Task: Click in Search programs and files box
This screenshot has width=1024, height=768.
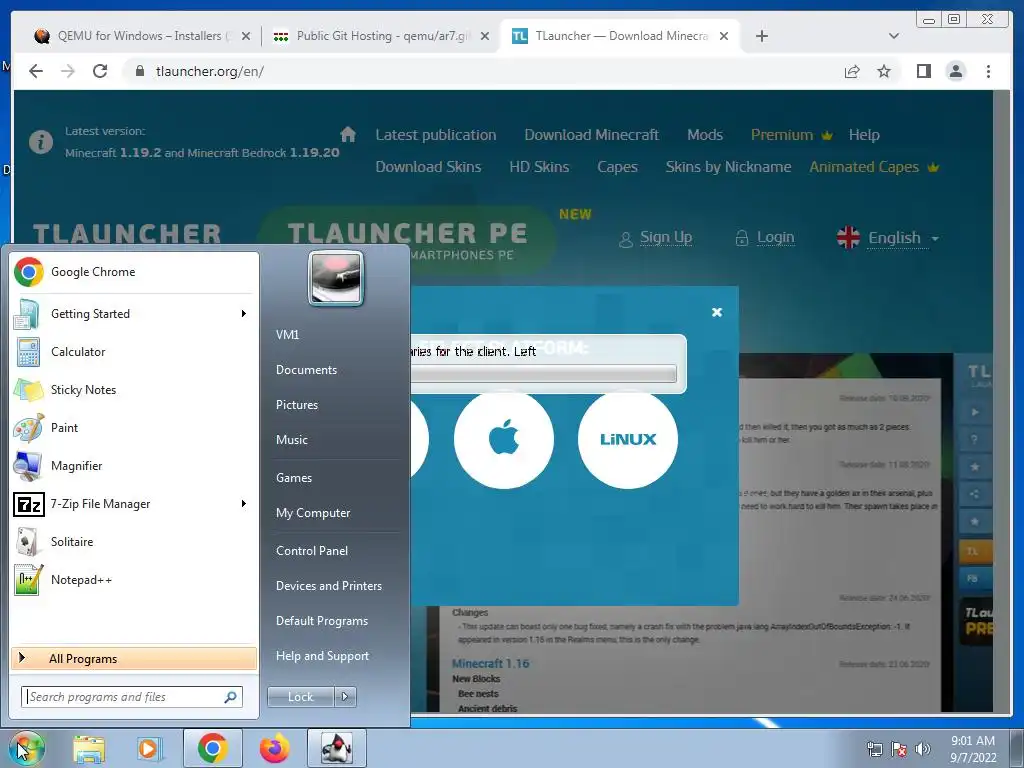Action: point(131,697)
